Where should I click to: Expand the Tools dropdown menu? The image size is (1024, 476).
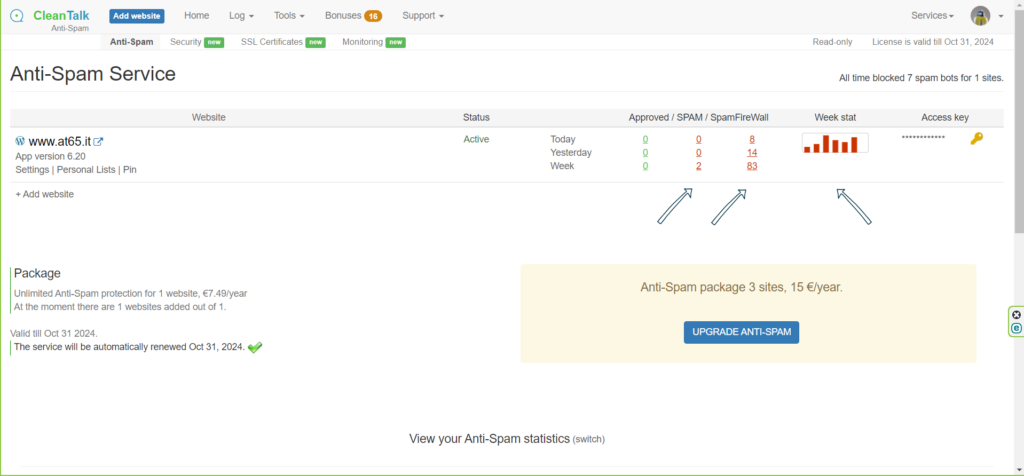[x=289, y=16]
